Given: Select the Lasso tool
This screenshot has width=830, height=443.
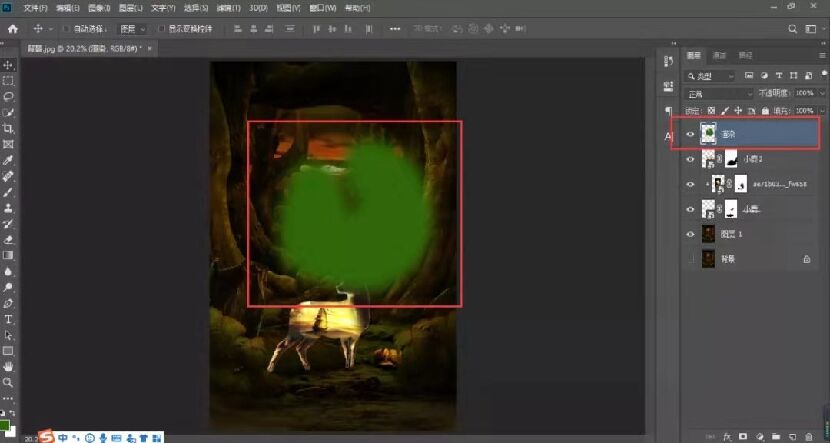Looking at the screenshot, I should point(8,97).
